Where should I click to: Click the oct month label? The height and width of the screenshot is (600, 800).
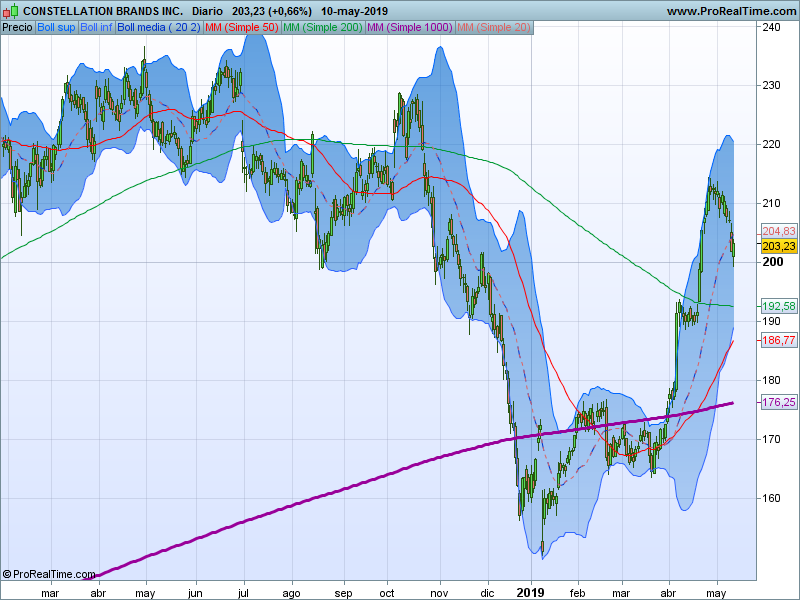(x=387, y=593)
